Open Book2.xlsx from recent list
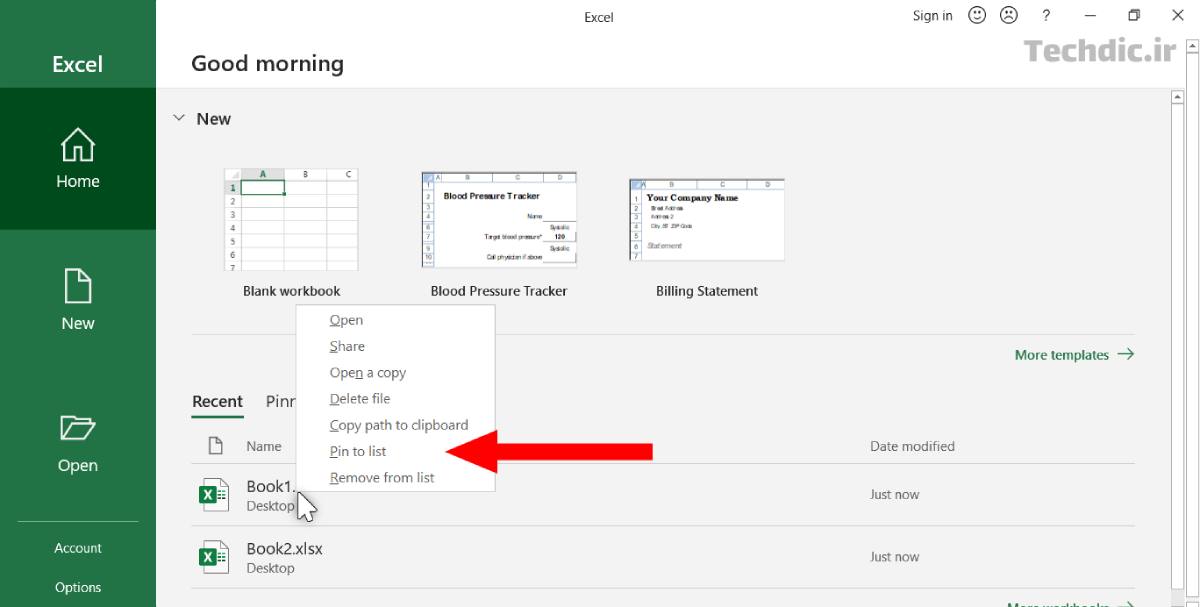The height and width of the screenshot is (607, 1200). click(x=663, y=557)
